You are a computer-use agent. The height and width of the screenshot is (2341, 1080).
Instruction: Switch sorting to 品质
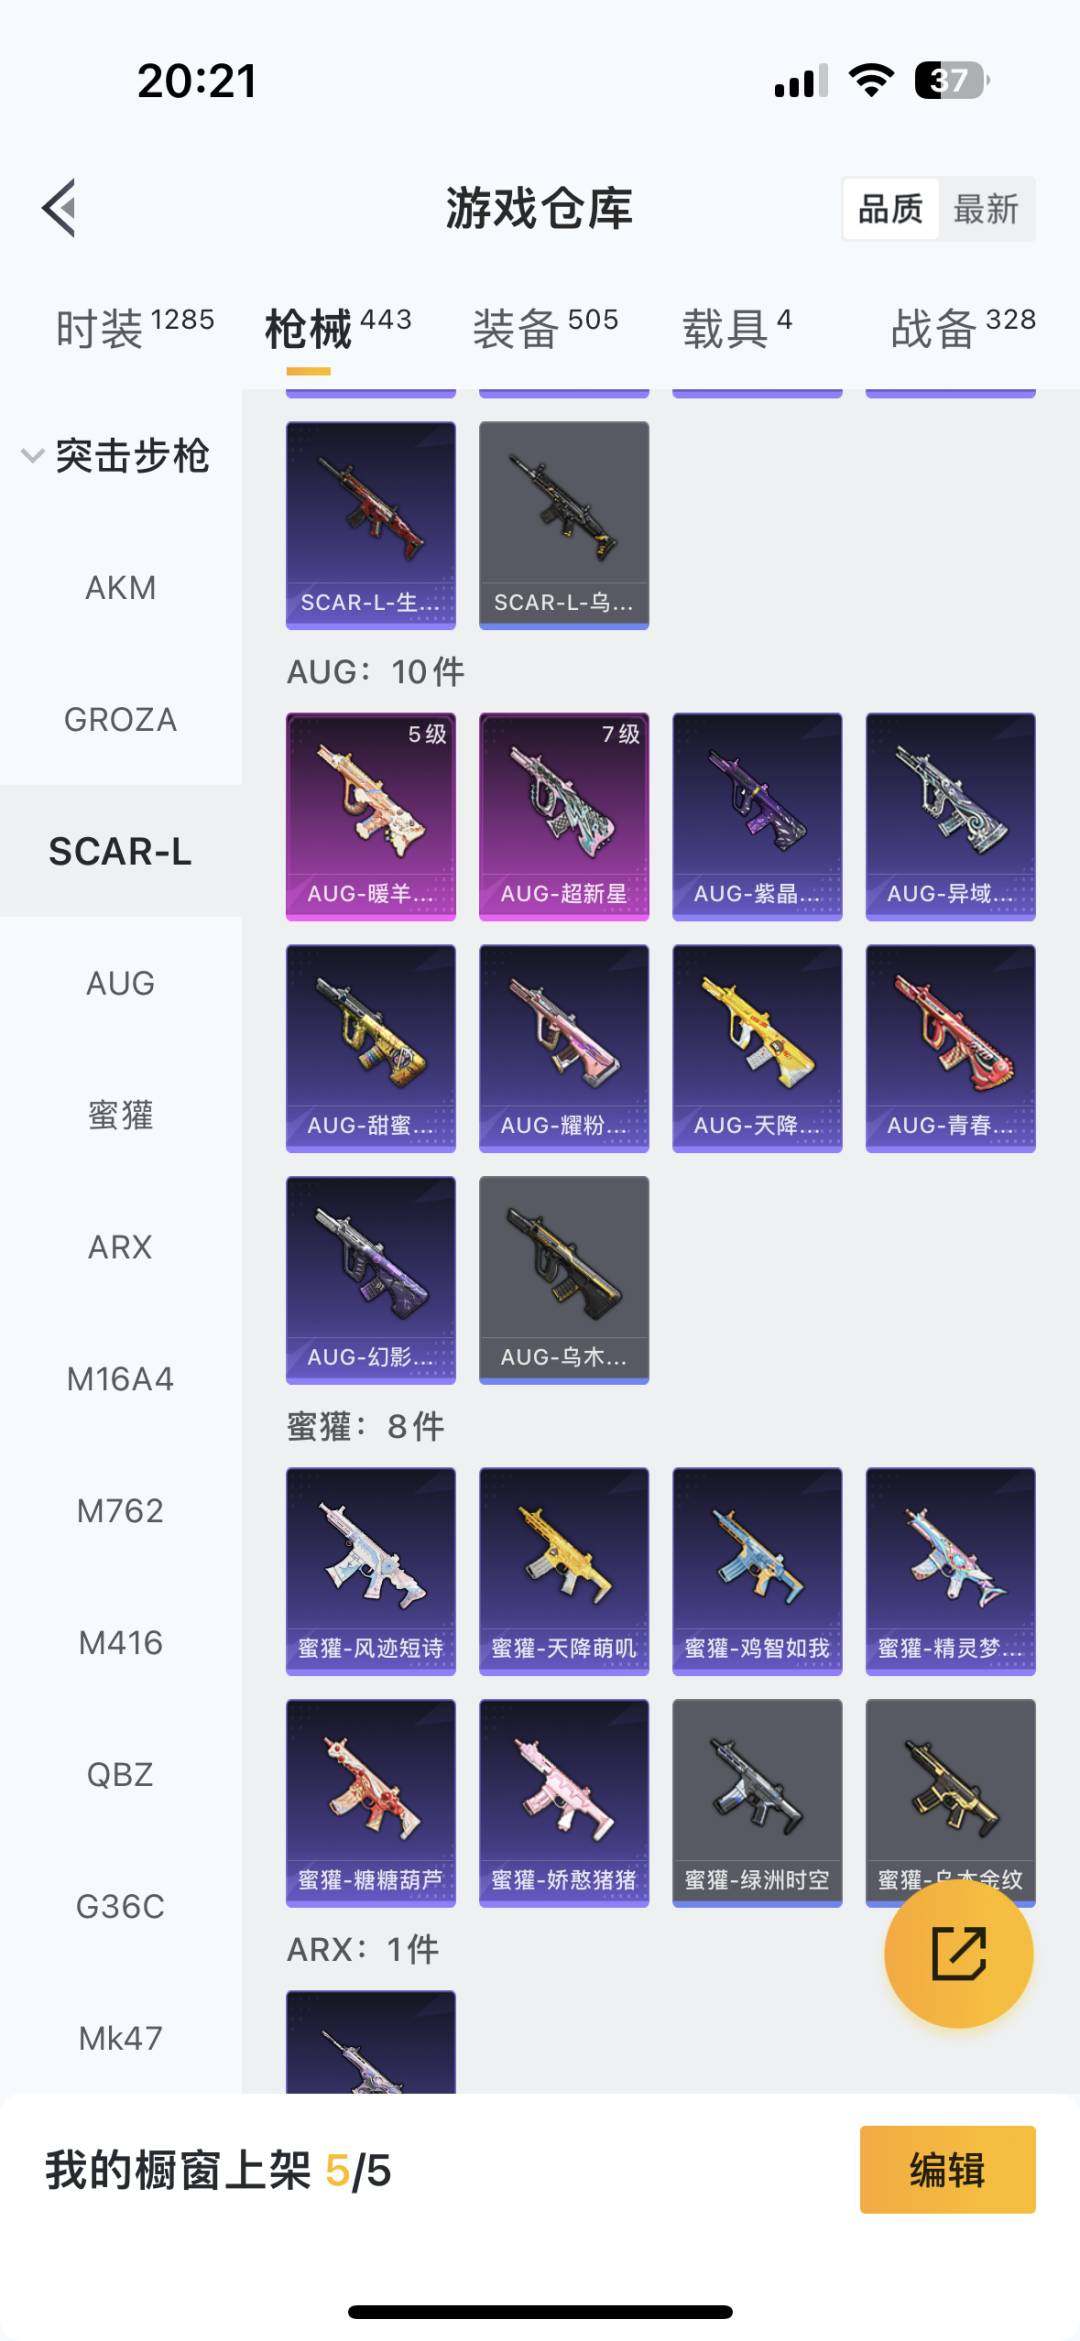coord(890,209)
